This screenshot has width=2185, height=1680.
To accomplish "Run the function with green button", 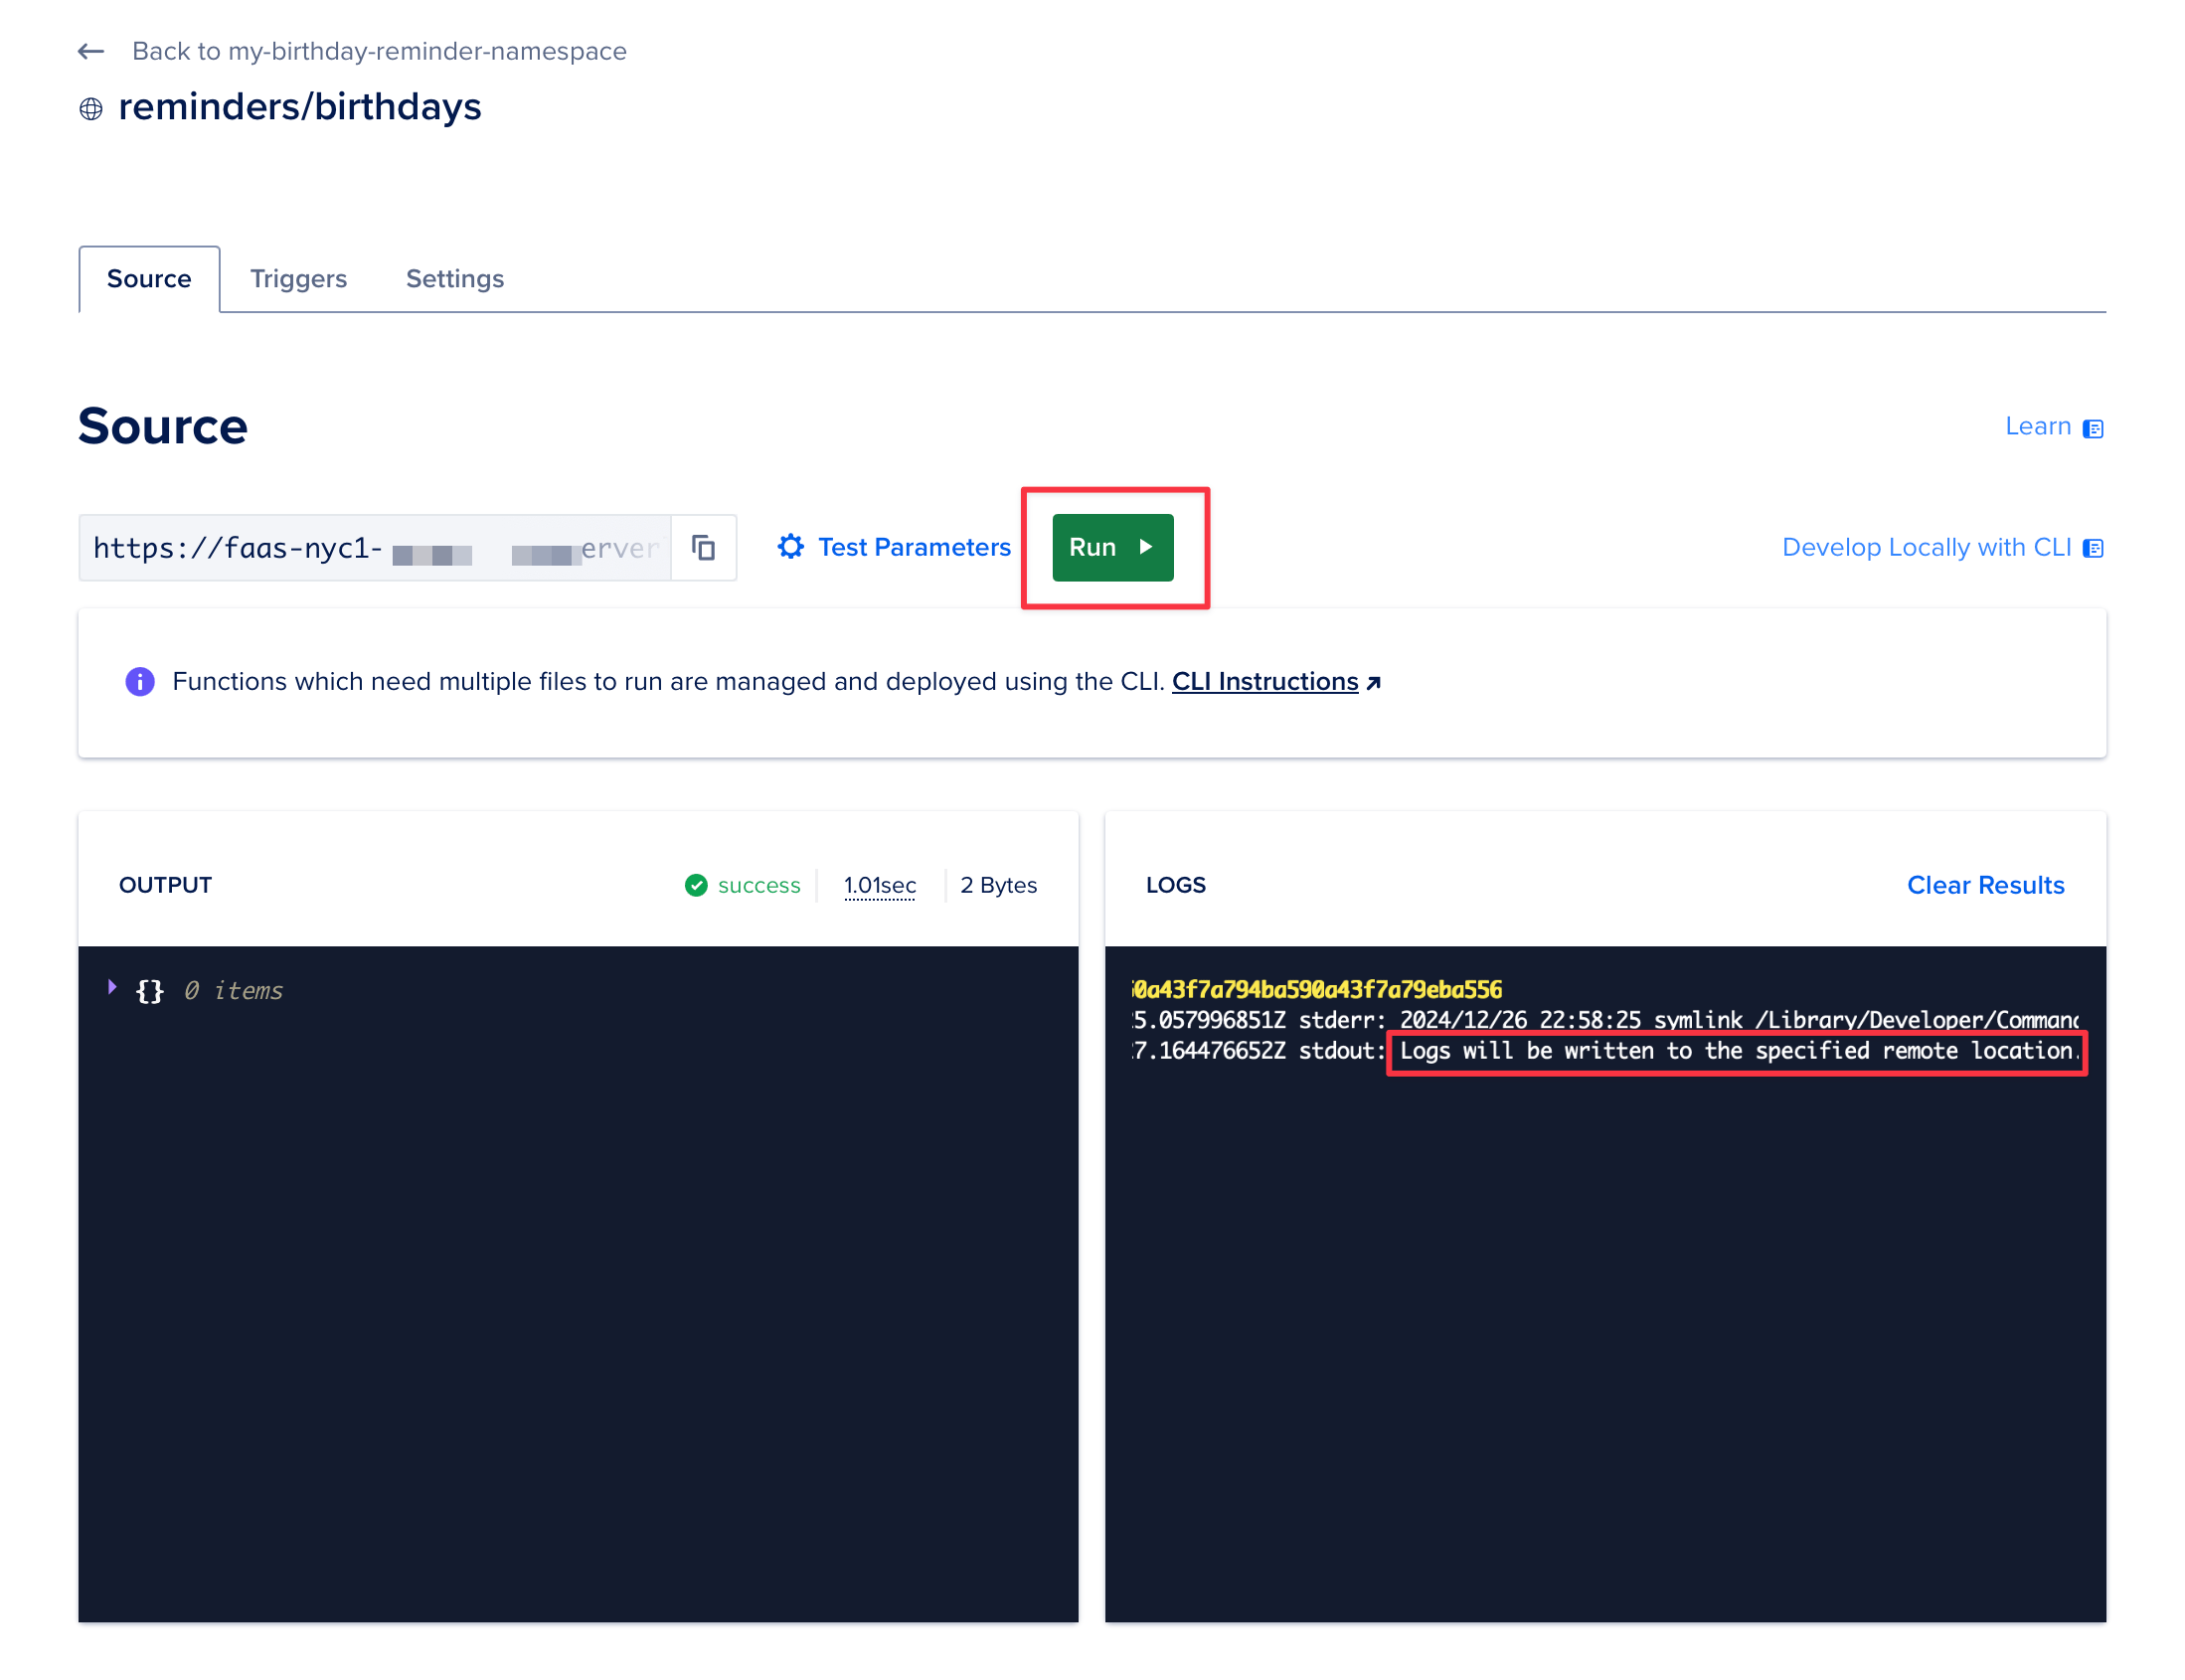I will point(1112,547).
